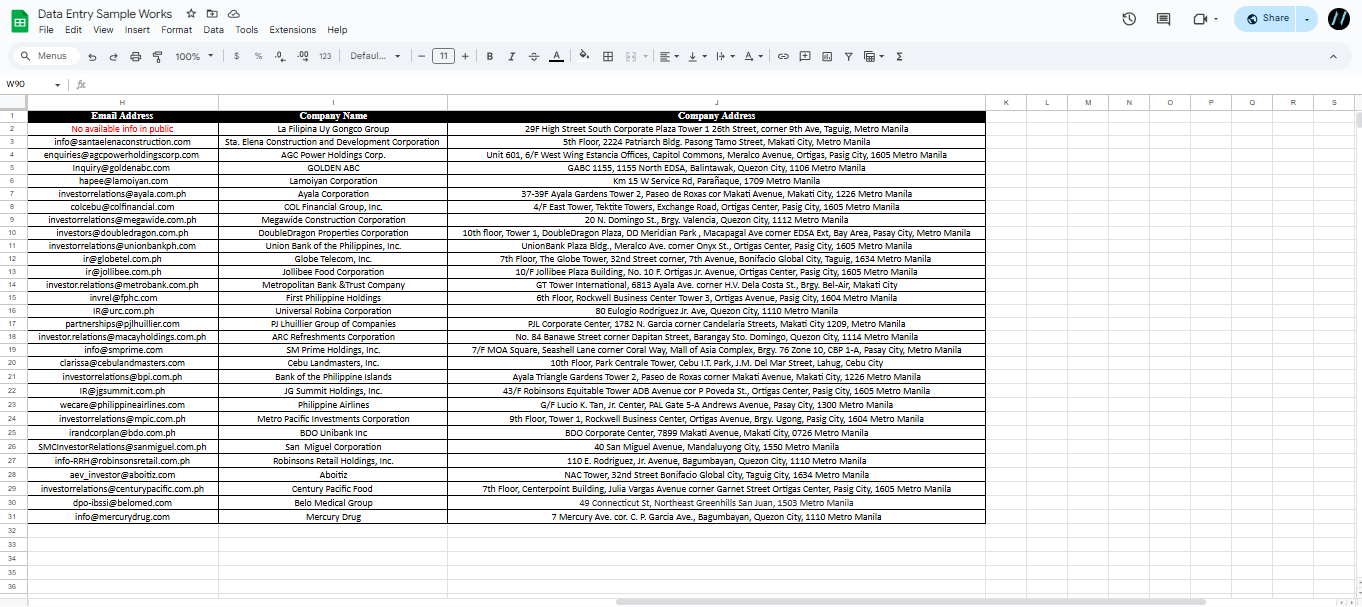Increase font size with plus
The height and width of the screenshot is (607, 1362).
tap(465, 57)
